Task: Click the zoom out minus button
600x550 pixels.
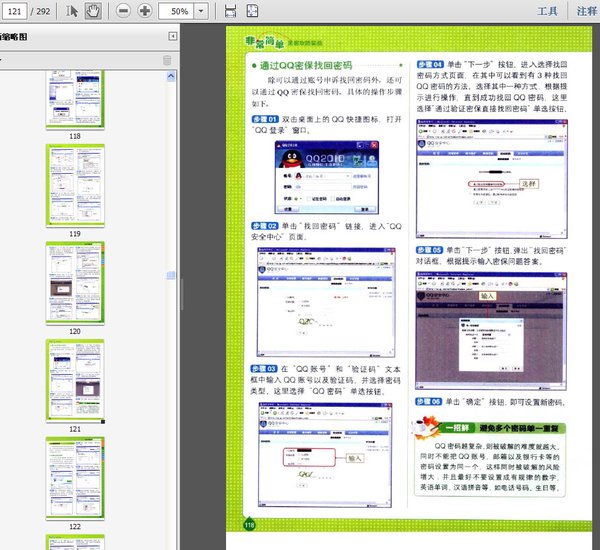Action: (x=123, y=11)
